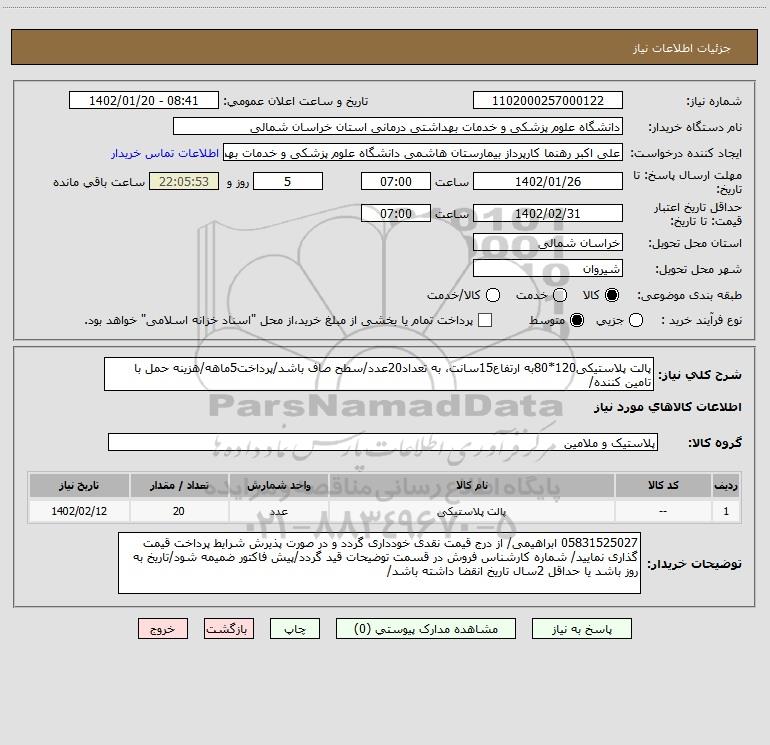Screen dimensions: 770x745
Task: Open مشاهده مدارک پیوستی (0) button
Action: click(426, 629)
